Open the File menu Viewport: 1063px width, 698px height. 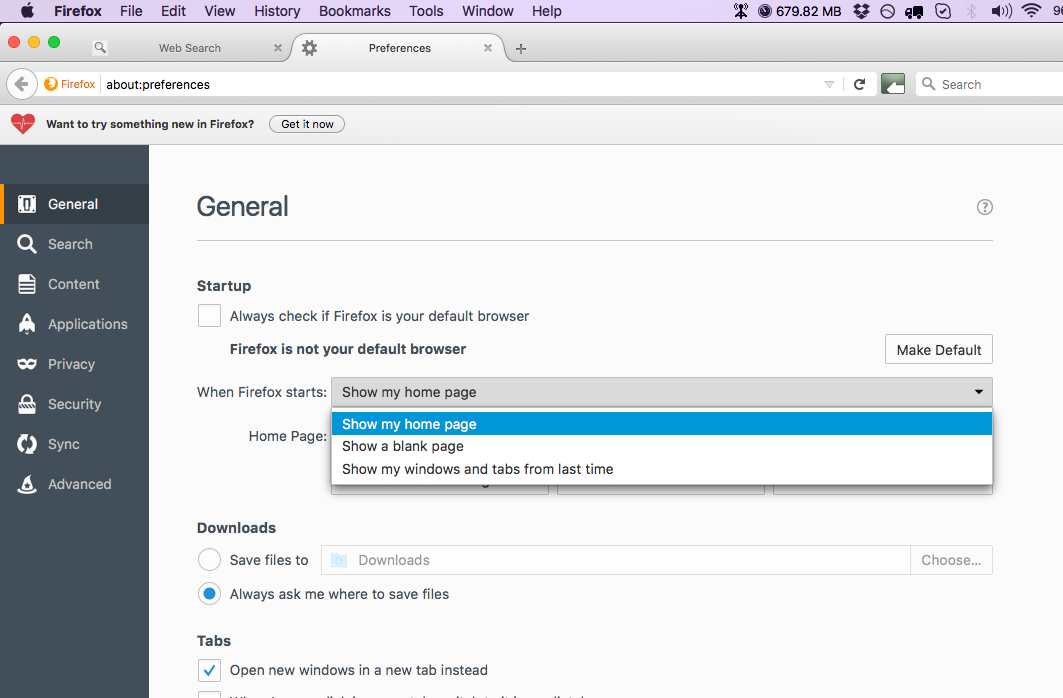pyautogui.click(x=131, y=11)
